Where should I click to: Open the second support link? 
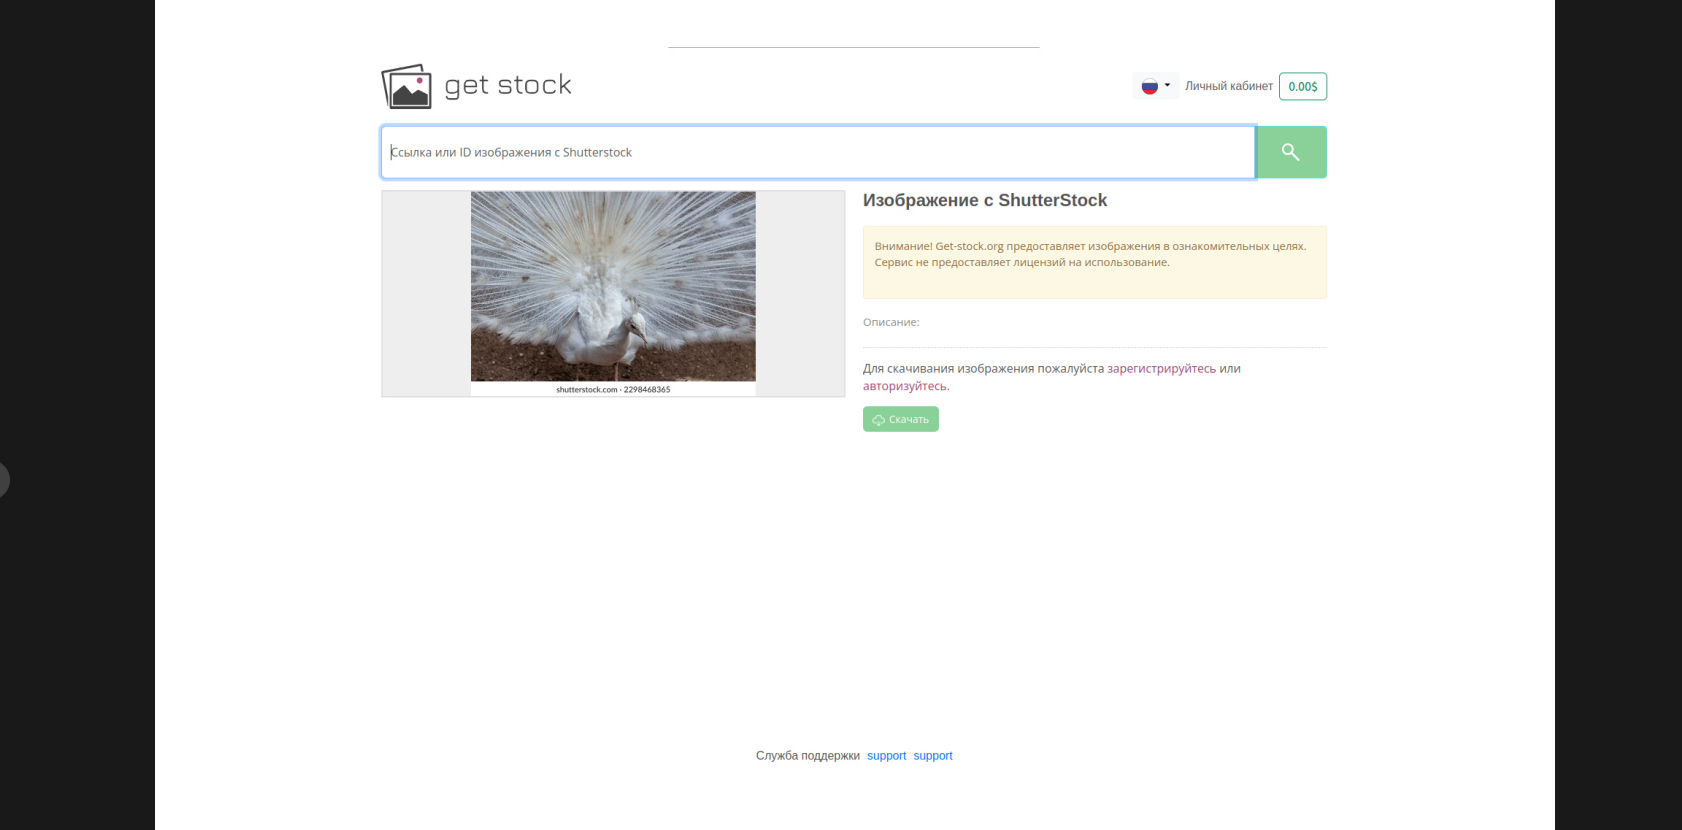(933, 756)
